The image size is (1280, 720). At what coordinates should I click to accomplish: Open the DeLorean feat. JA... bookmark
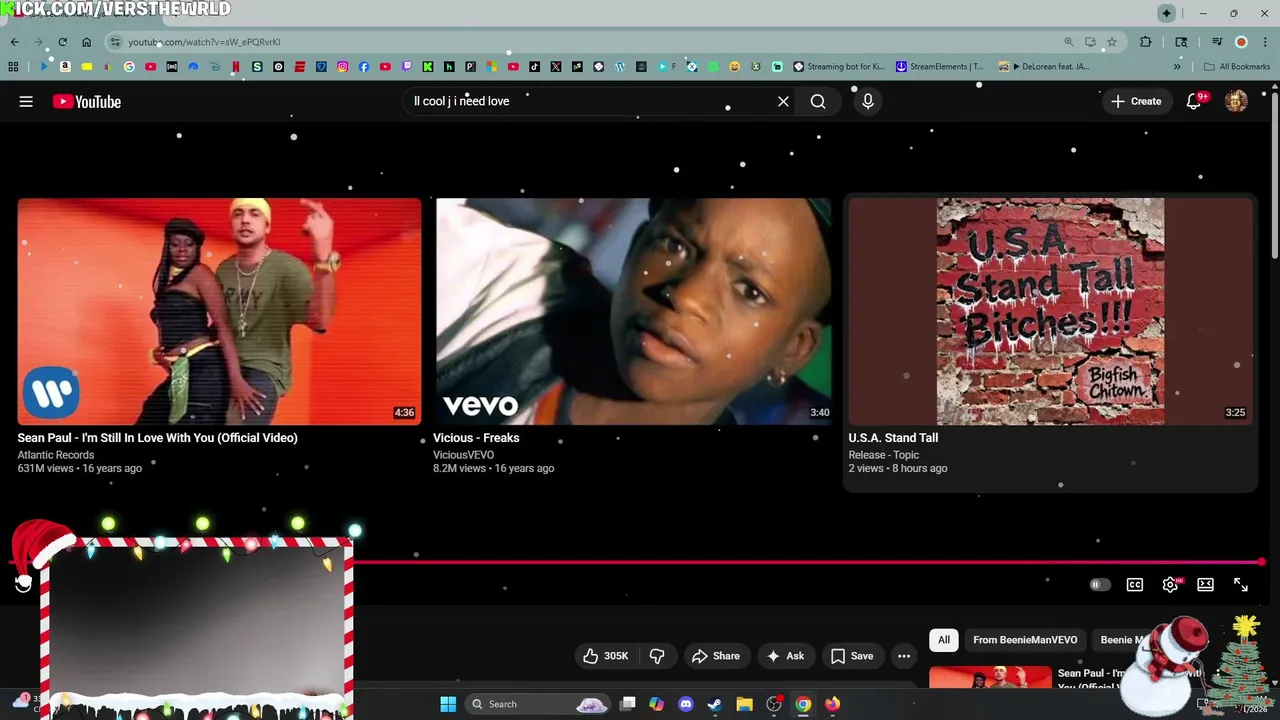[1043, 67]
